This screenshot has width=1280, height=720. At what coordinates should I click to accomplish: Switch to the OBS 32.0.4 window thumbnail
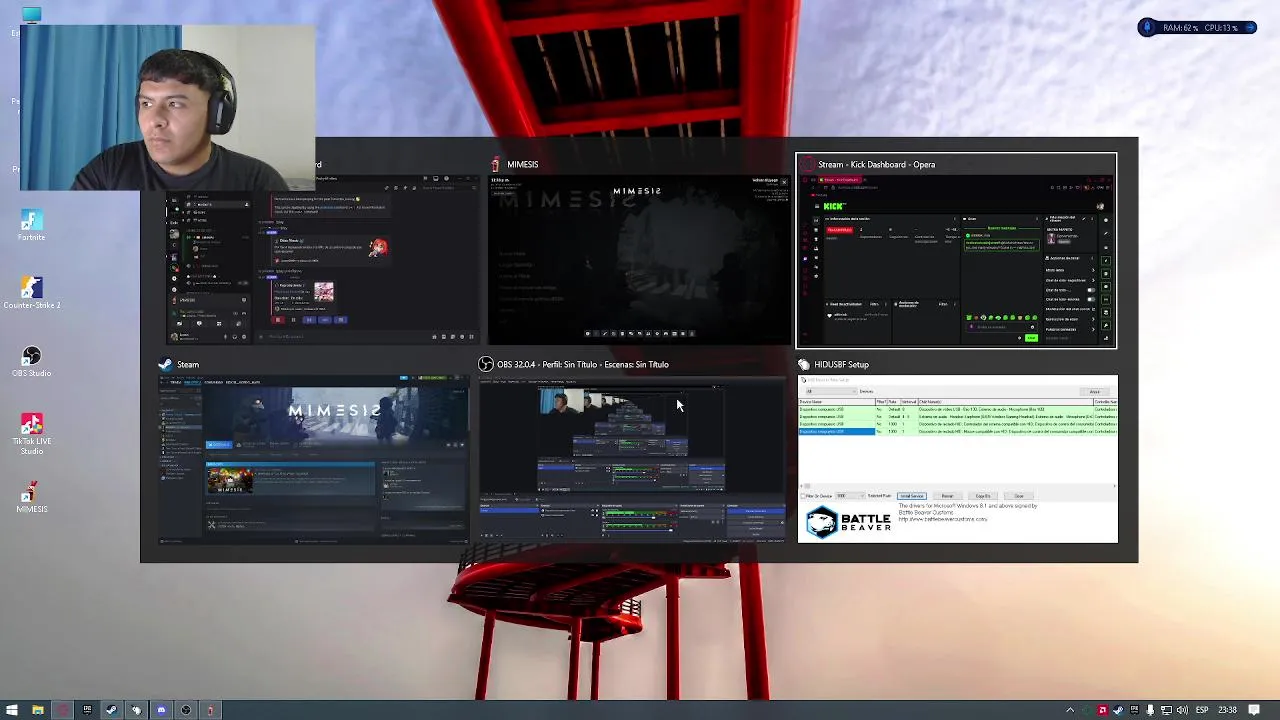point(633,460)
